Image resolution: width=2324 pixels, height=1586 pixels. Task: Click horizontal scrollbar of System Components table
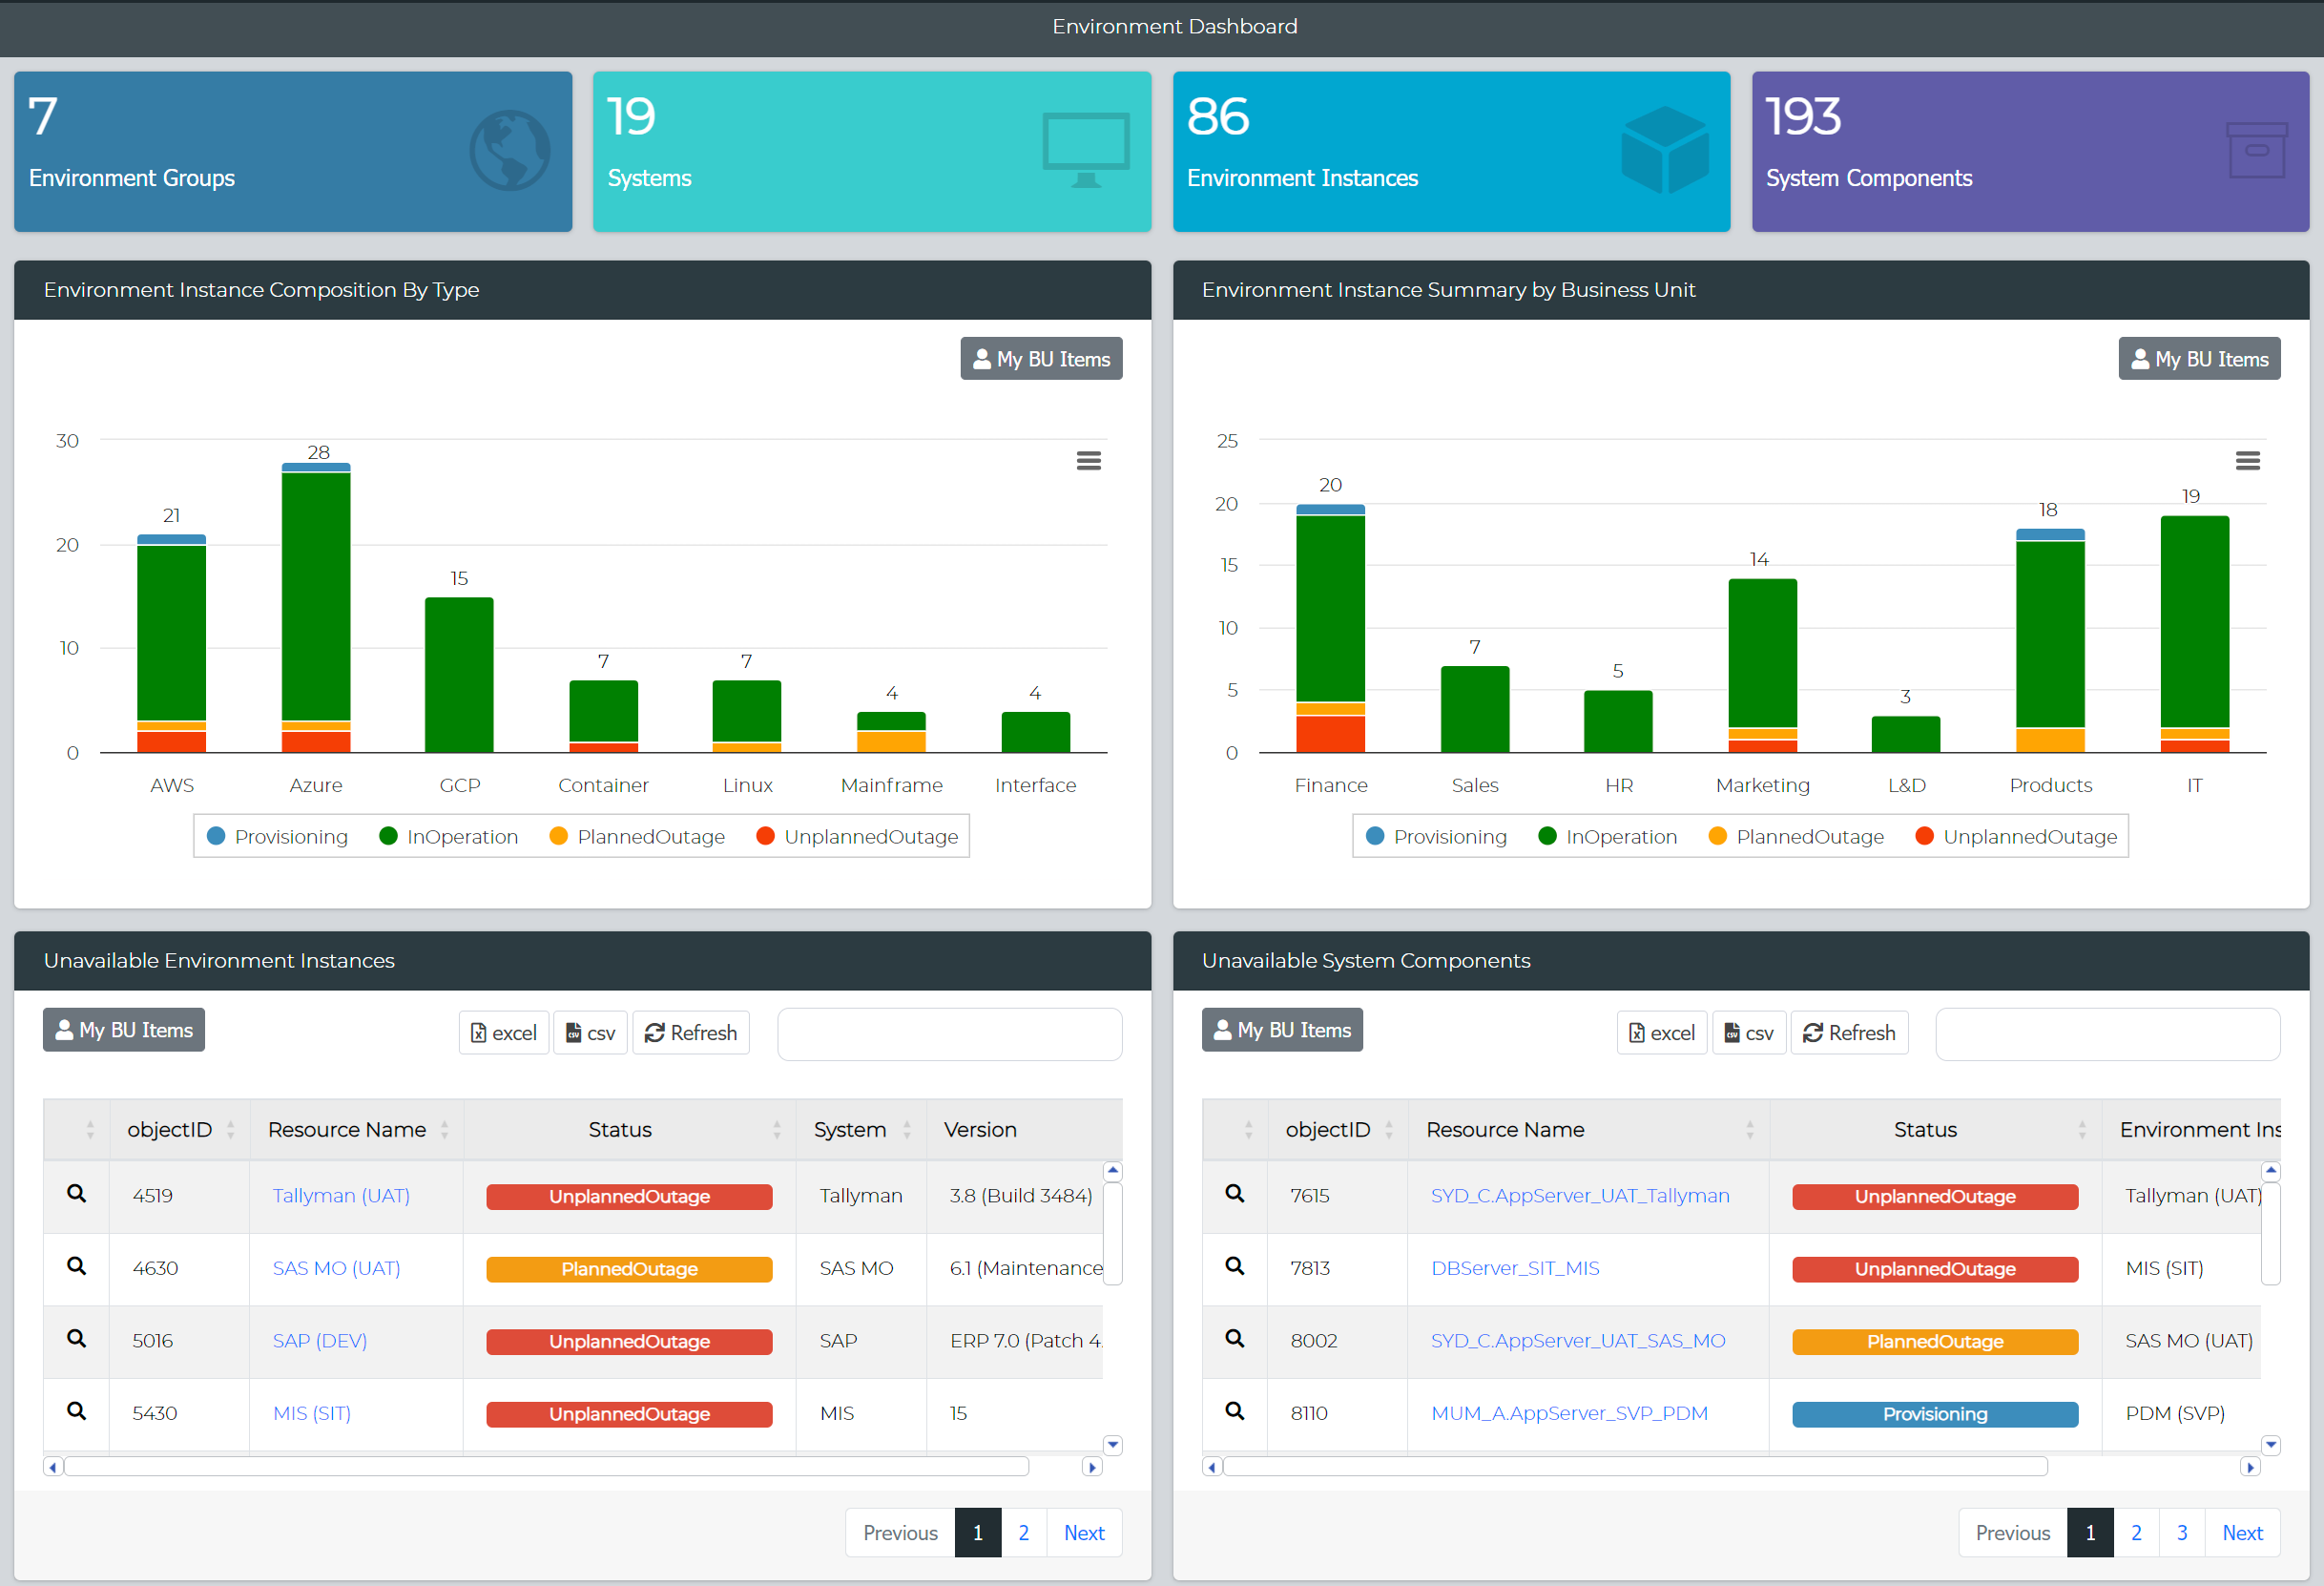point(1635,1467)
